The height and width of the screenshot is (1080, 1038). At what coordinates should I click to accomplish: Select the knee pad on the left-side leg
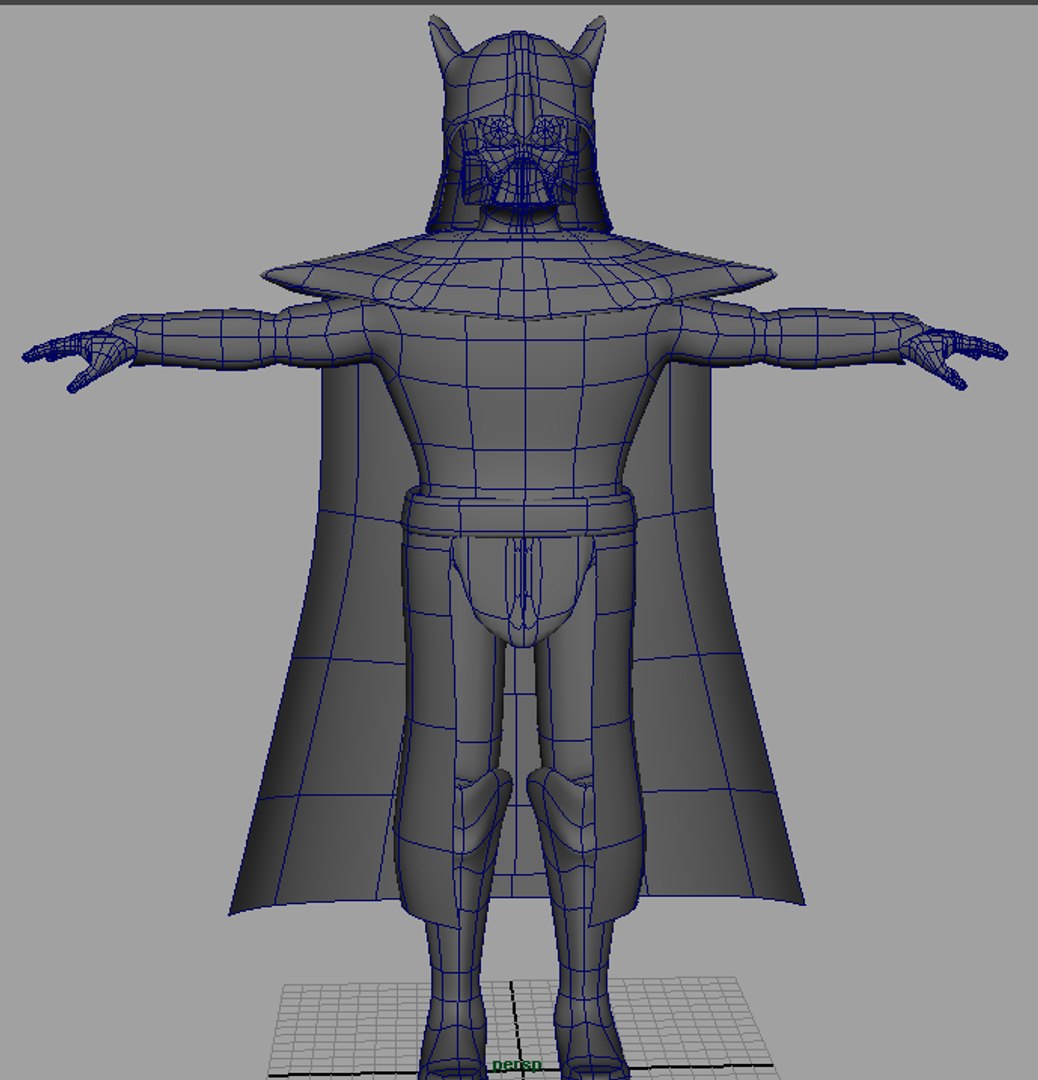click(484, 811)
